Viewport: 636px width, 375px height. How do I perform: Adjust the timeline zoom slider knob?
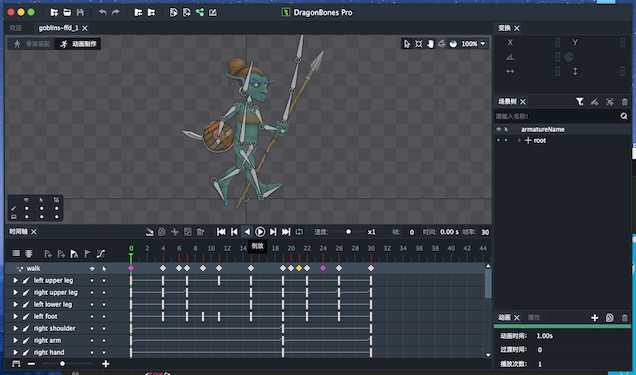point(62,364)
